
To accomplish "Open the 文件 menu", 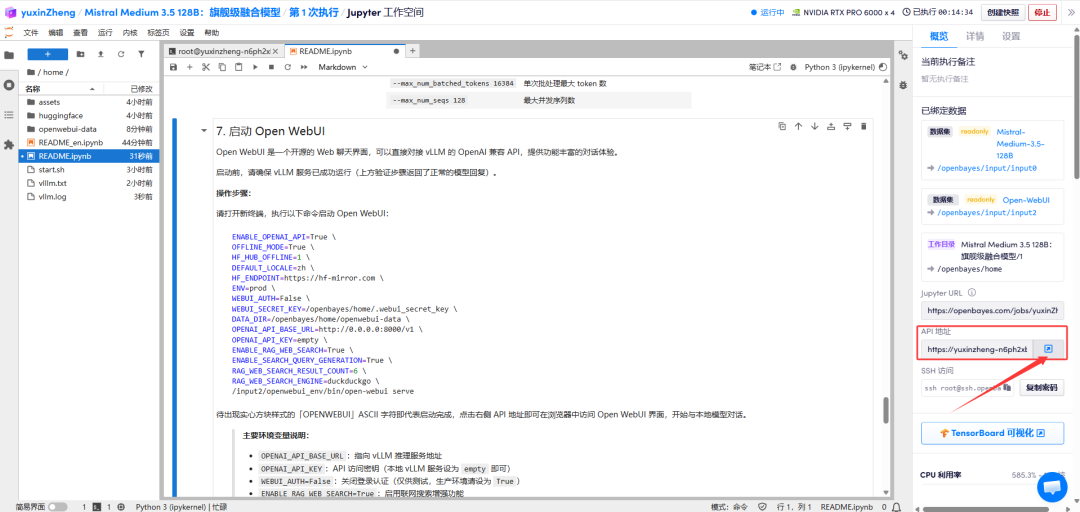I will [30, 32].
